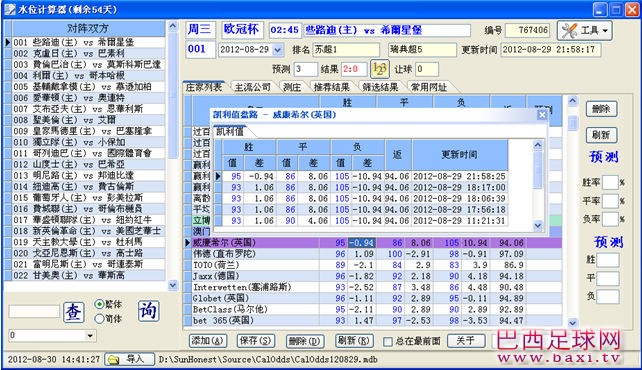642x370 pixels.
Task: Select popup row updated 2012-08-29 18:17:00
Action: [x=365, y=187]
